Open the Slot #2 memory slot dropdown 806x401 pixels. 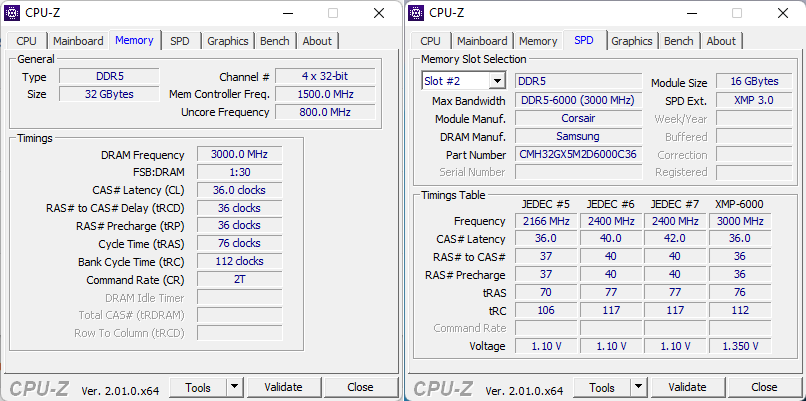(463, 82)
